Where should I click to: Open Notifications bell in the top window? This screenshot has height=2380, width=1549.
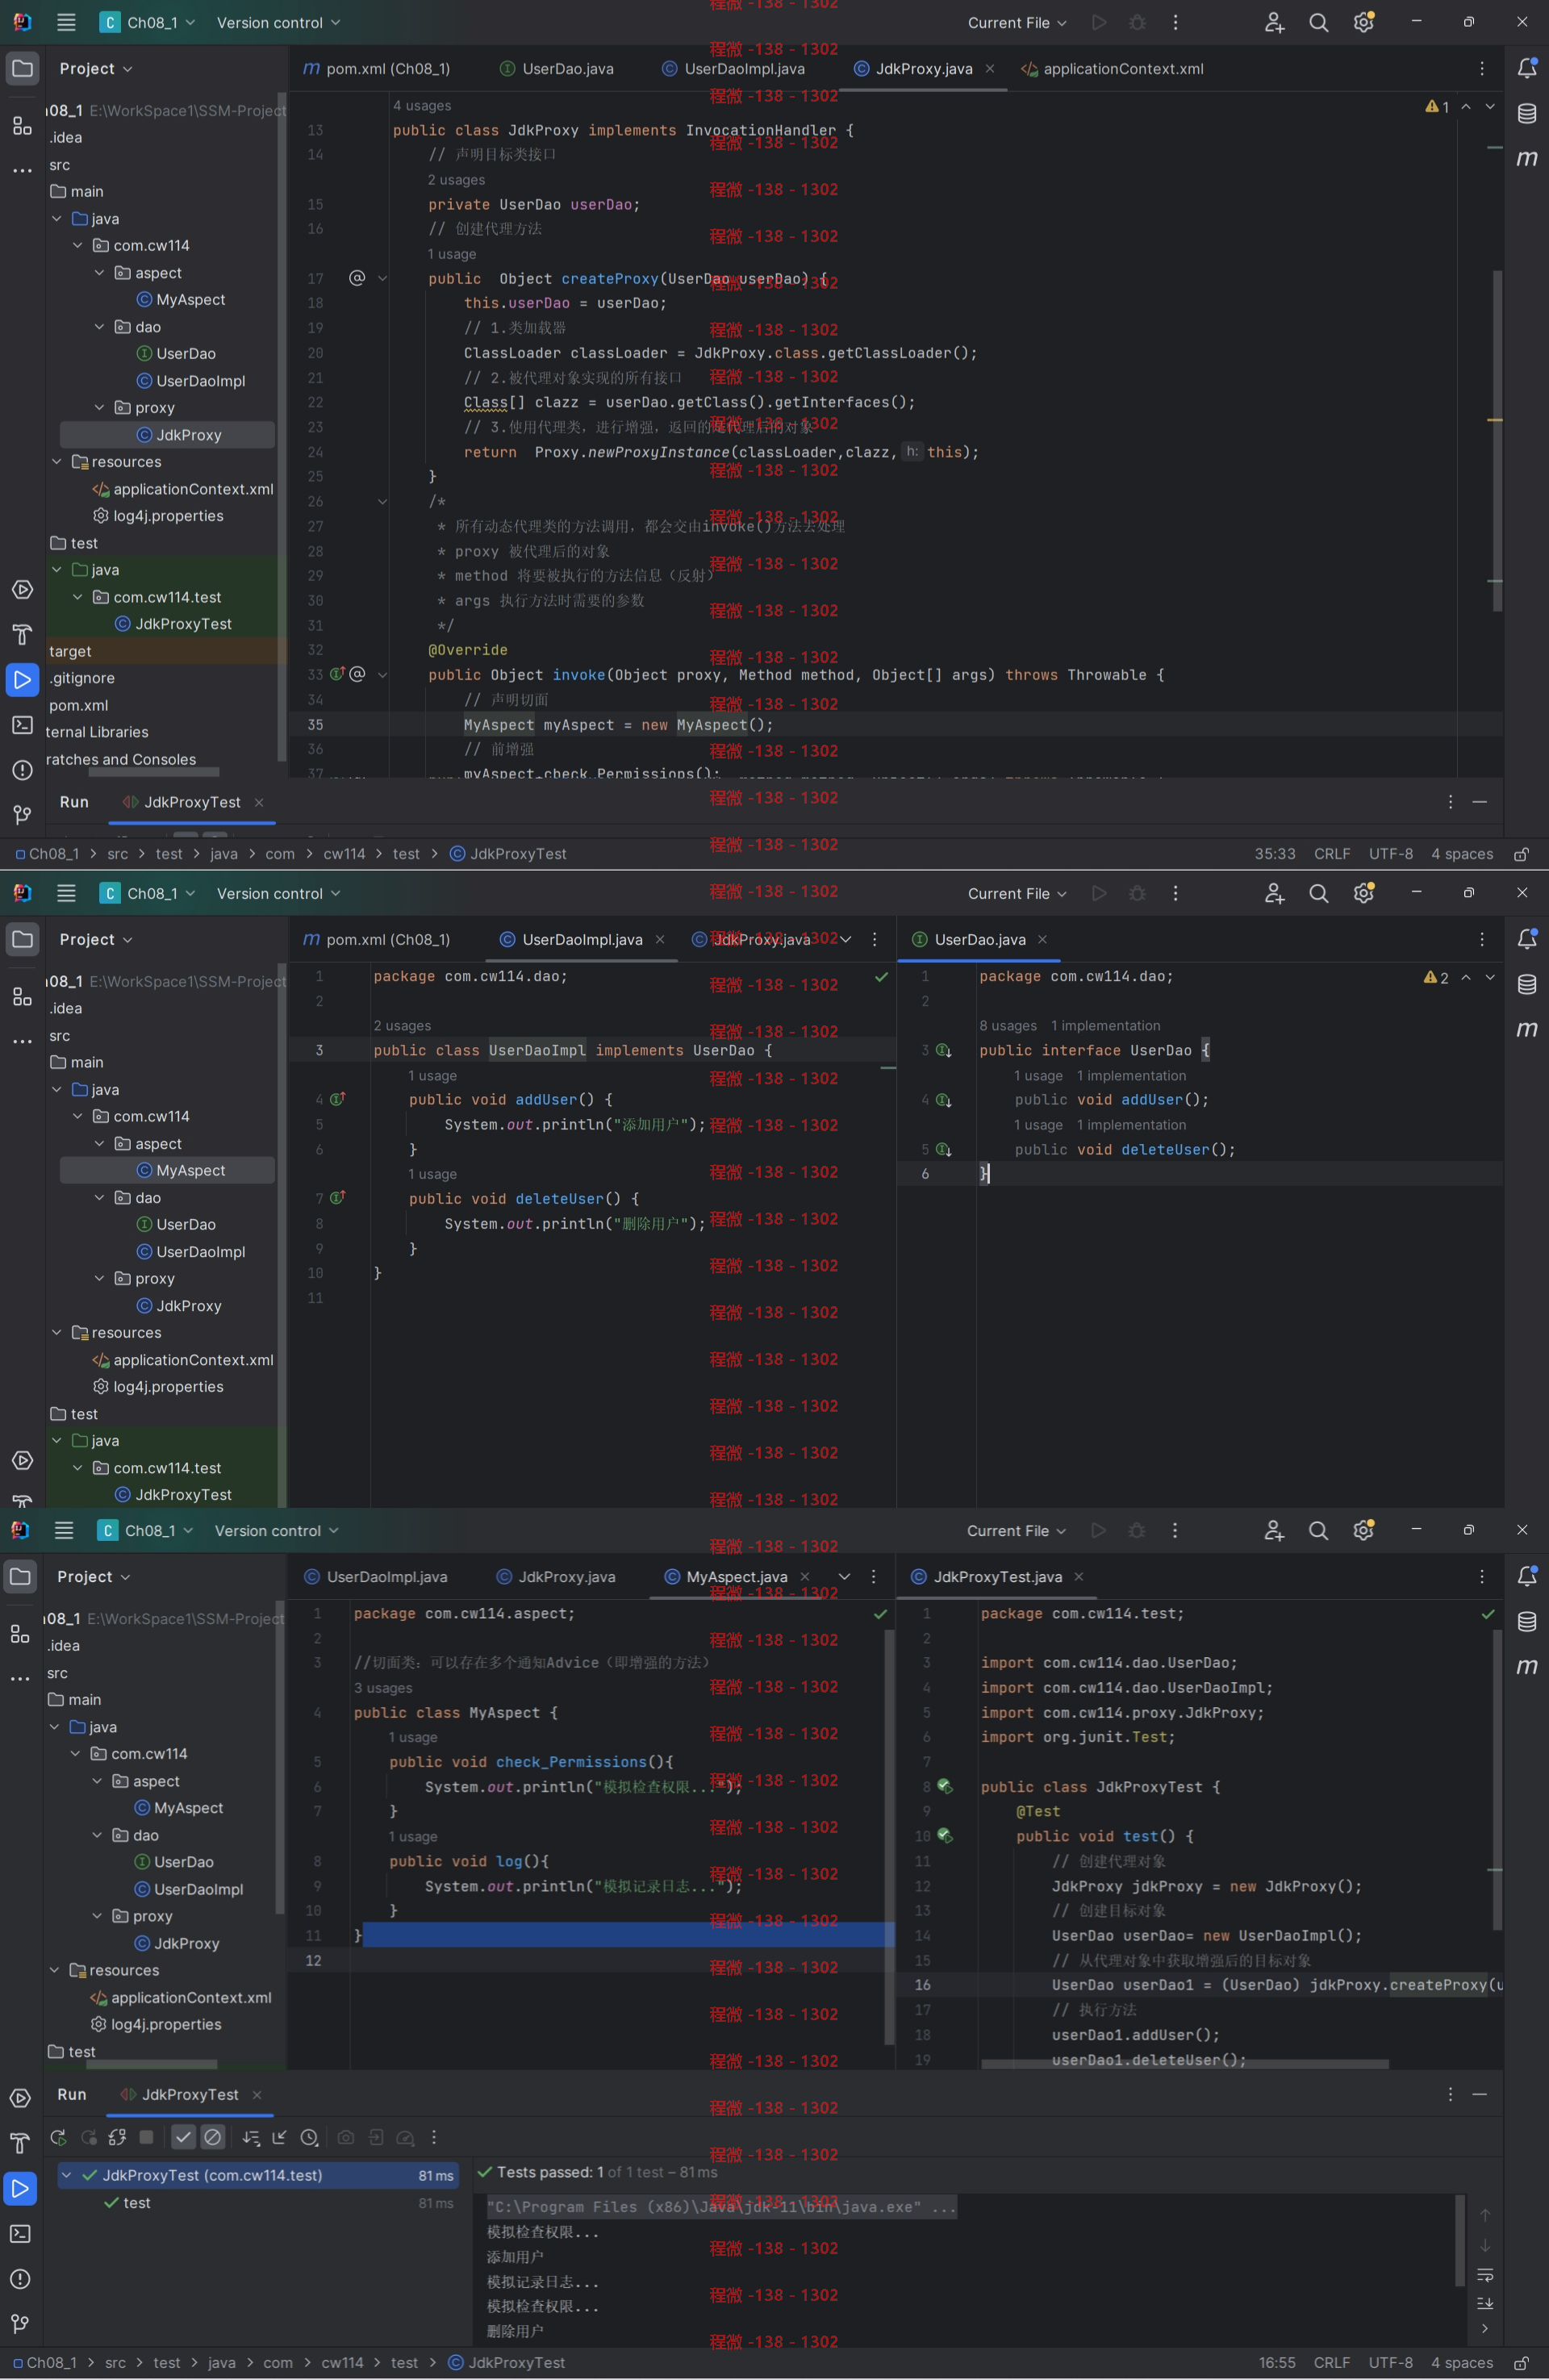(1527, 68)
